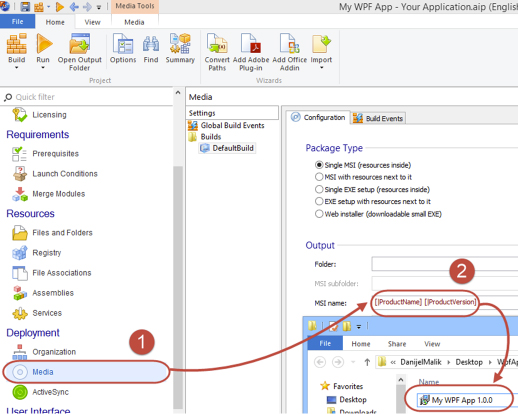518x414 pixels.
Task: Click the Back arrow in quick access toolbar
Action: (x=74, y=6)
